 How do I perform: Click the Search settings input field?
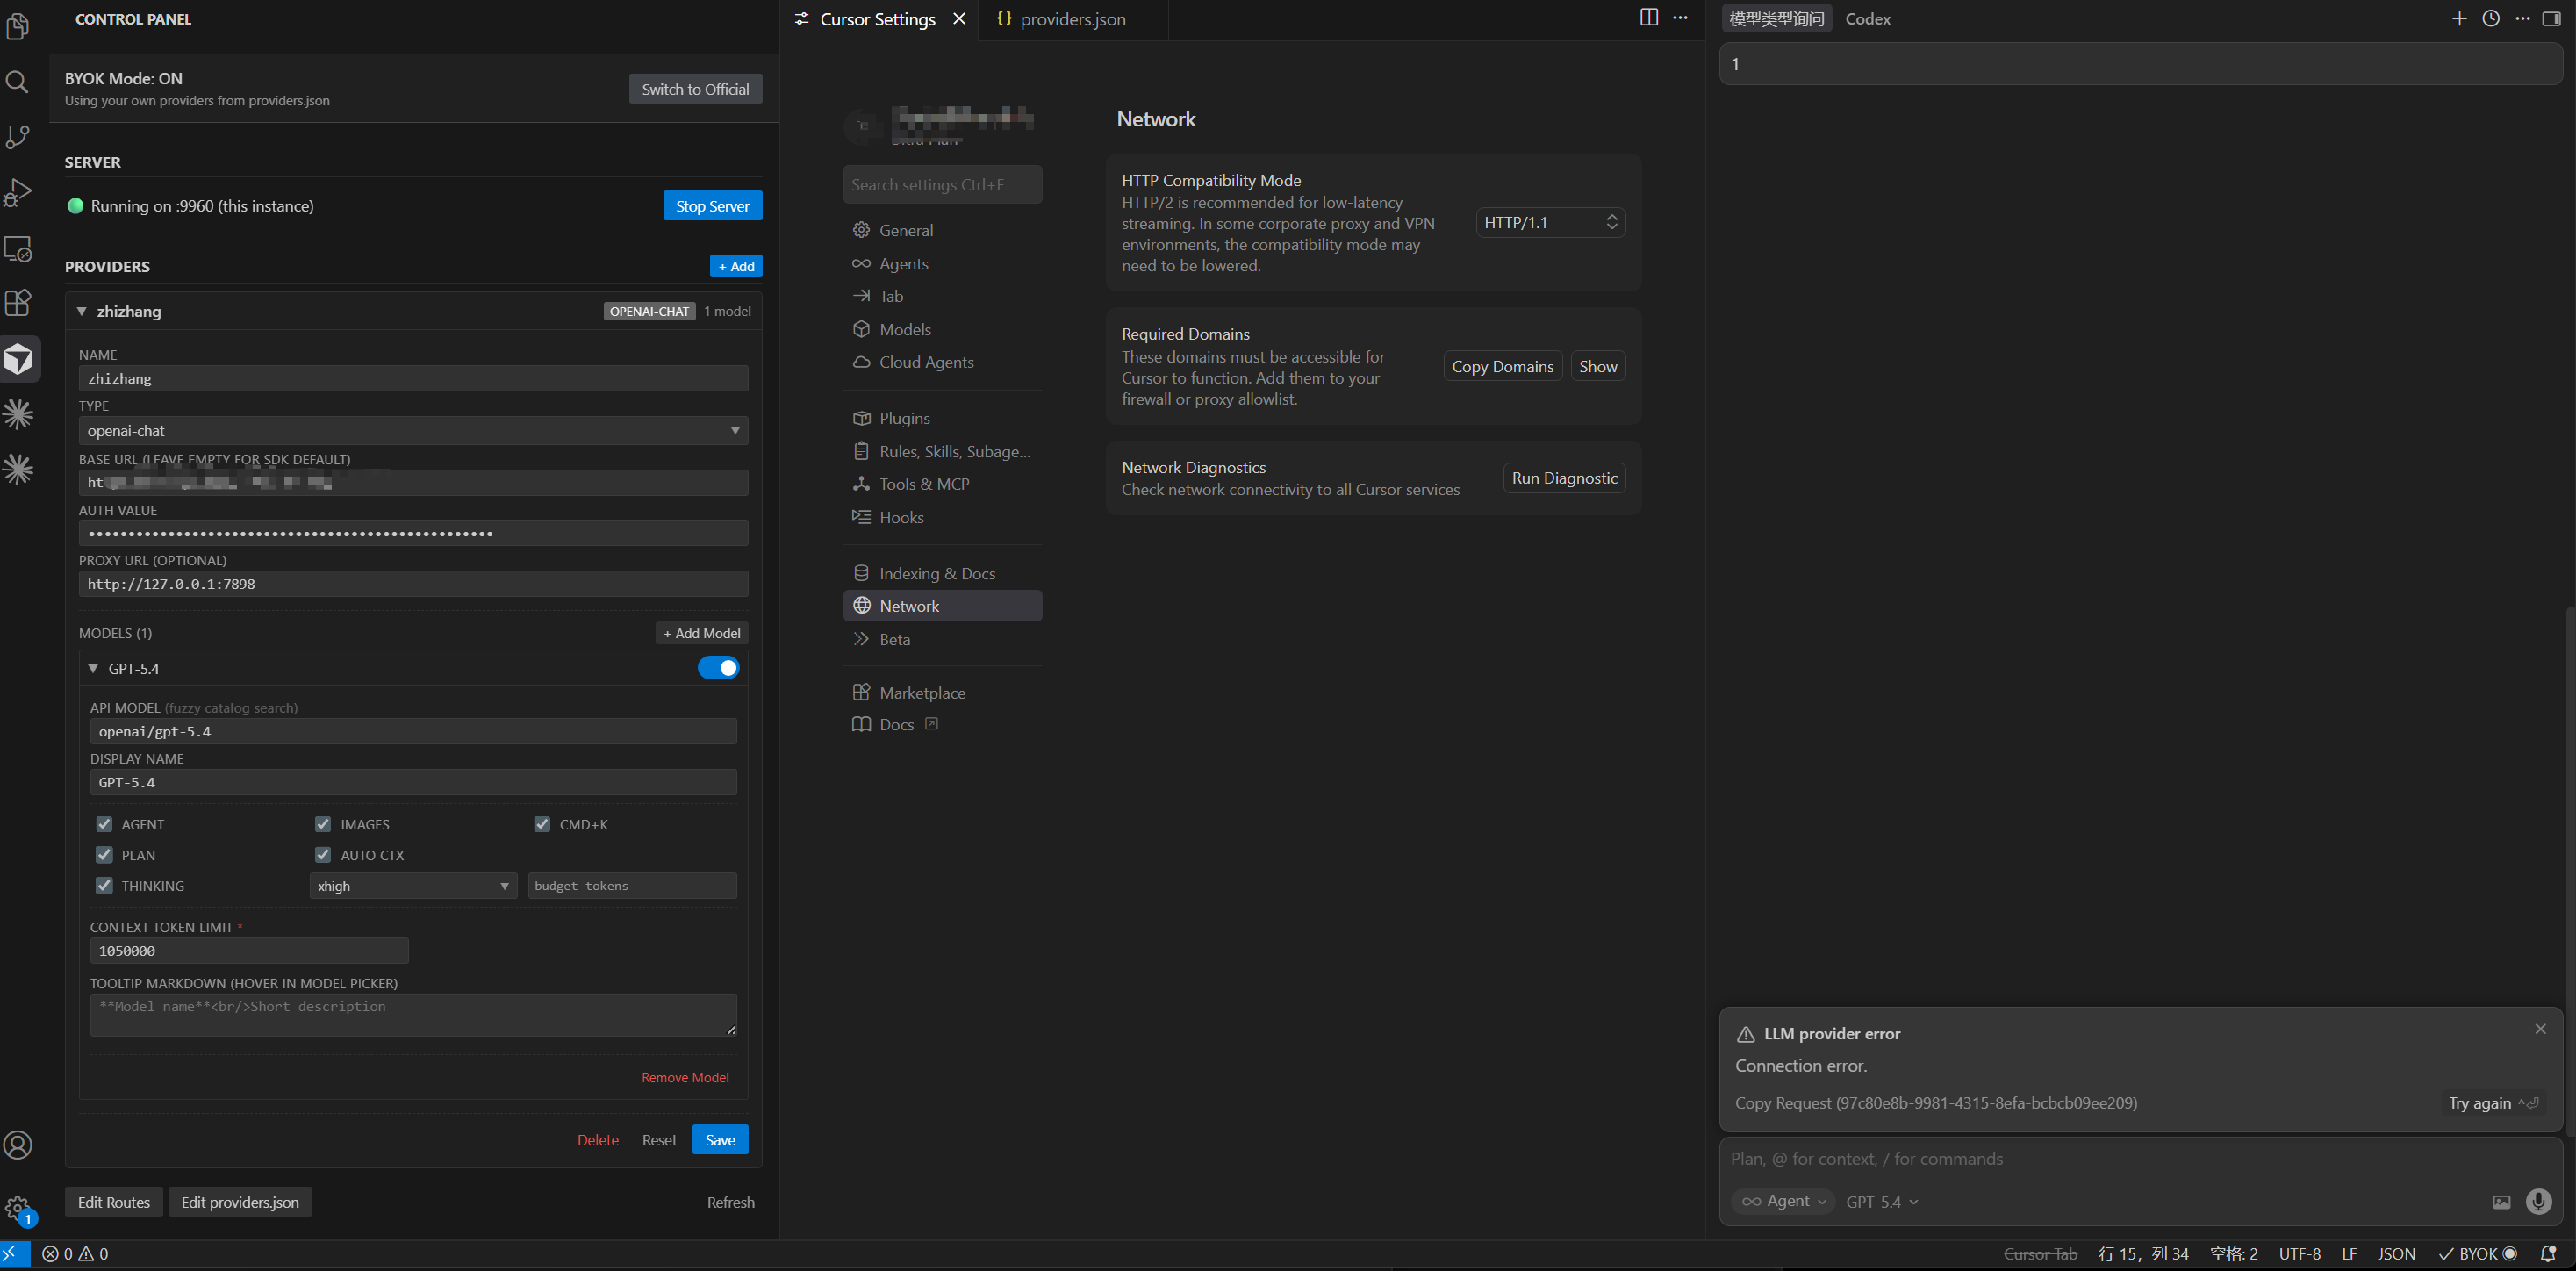coord(942,185)
